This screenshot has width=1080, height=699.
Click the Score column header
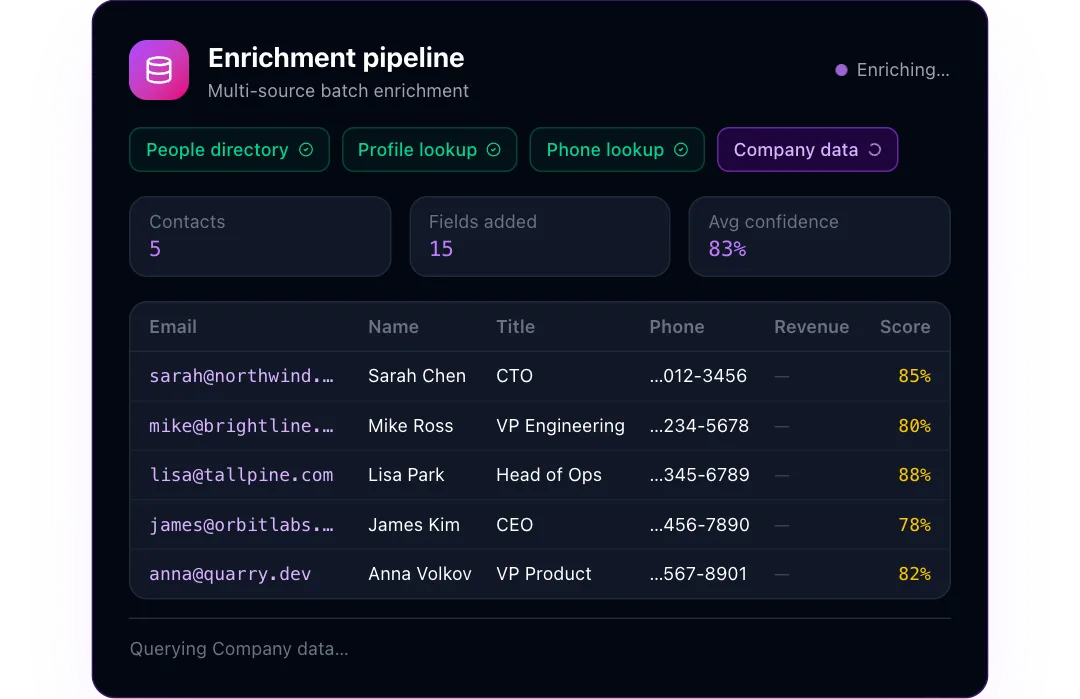pos(905,326)
